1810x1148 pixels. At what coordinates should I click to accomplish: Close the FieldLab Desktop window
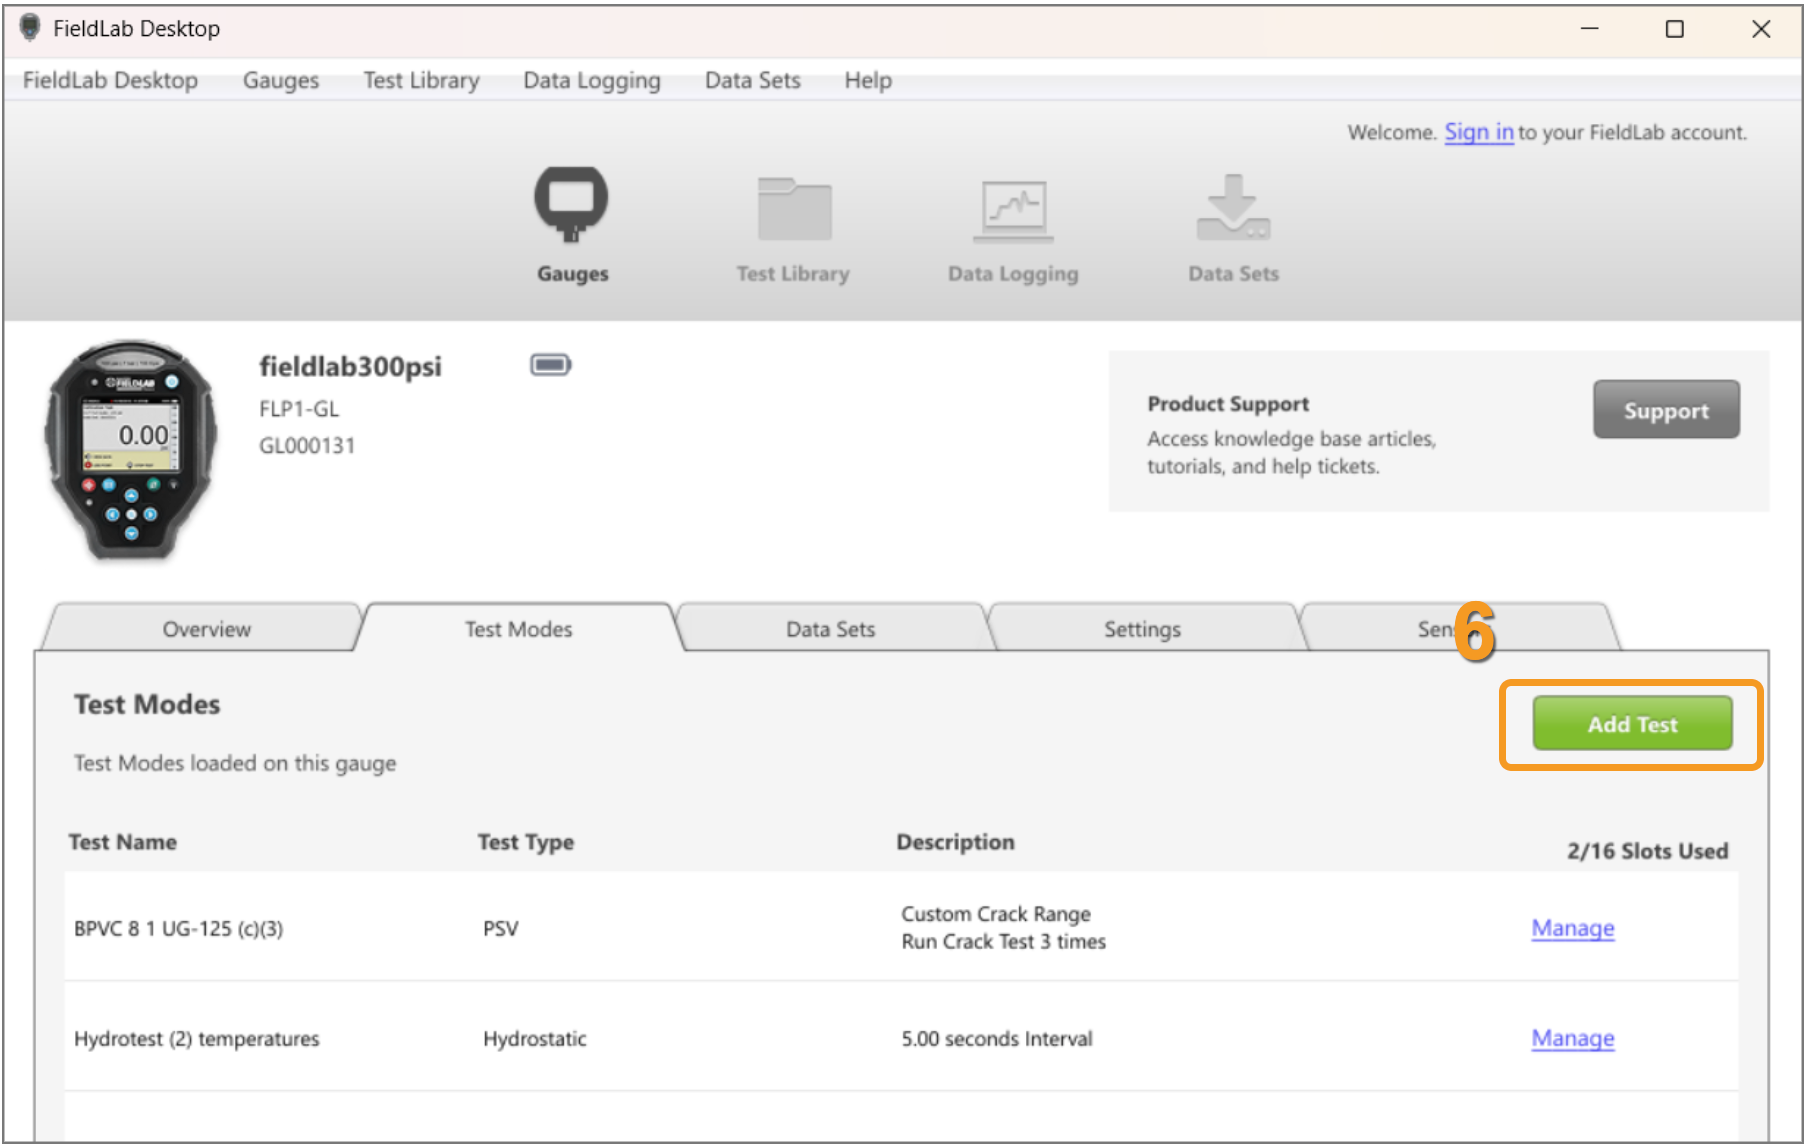point(1761,29)
